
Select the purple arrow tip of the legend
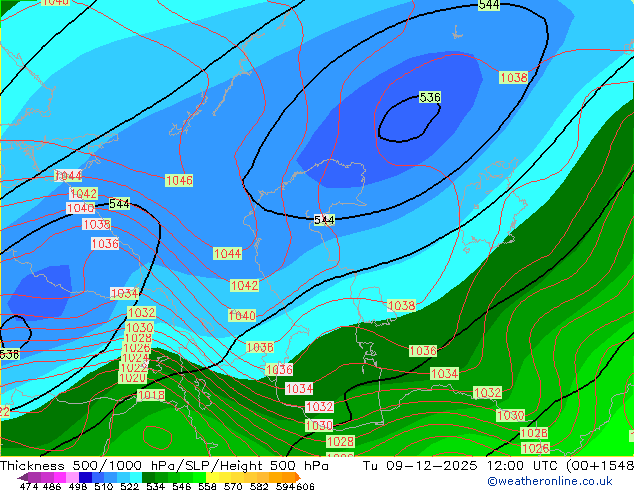[x=23, y=477]
